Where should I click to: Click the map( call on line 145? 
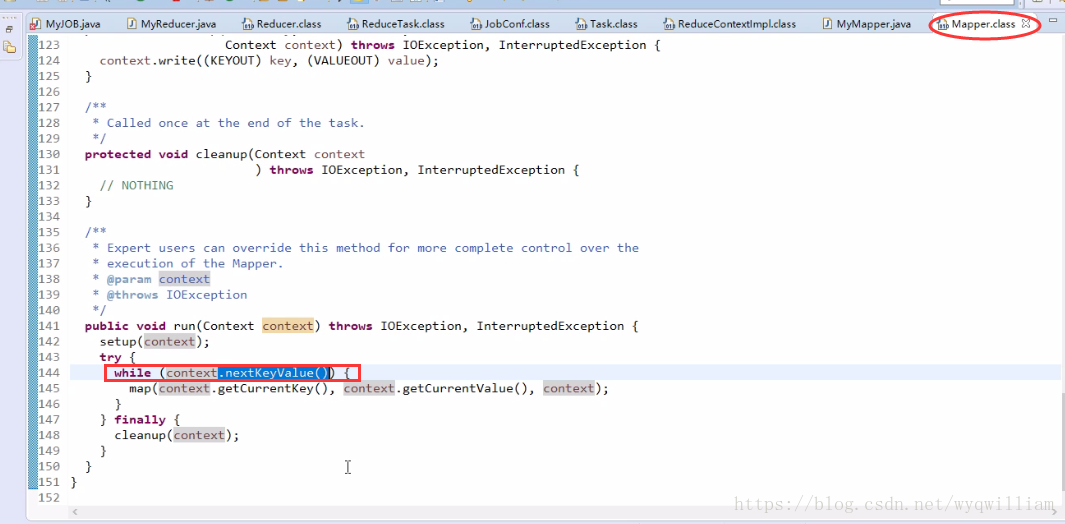143,389
